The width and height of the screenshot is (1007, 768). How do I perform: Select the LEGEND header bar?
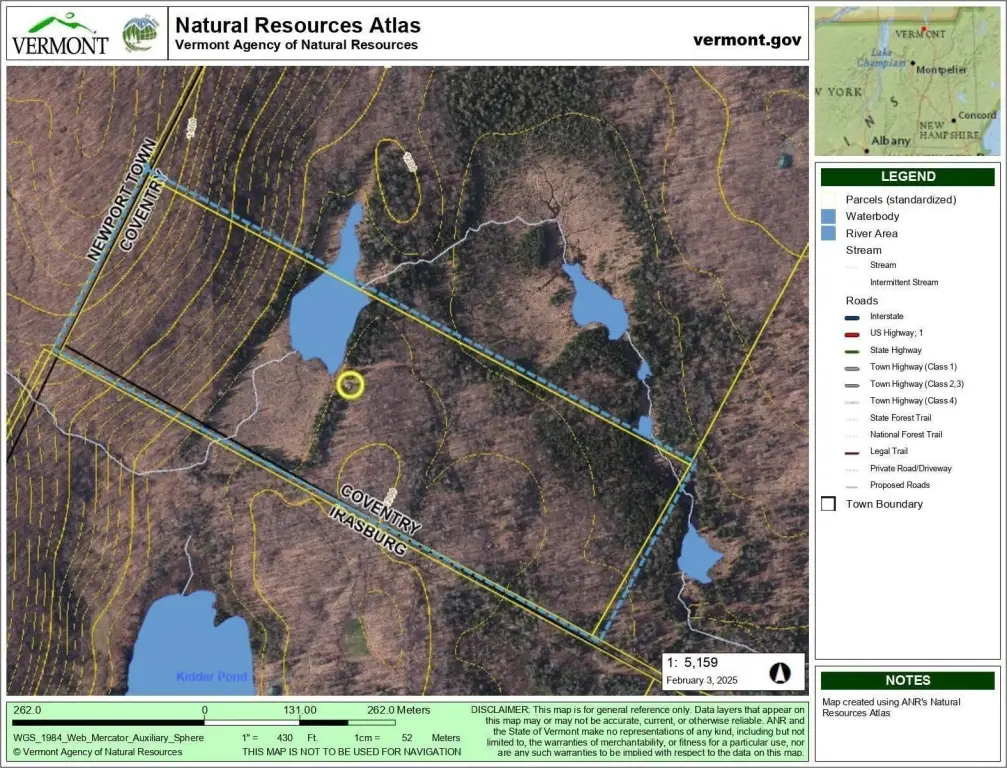coord(907,177)
